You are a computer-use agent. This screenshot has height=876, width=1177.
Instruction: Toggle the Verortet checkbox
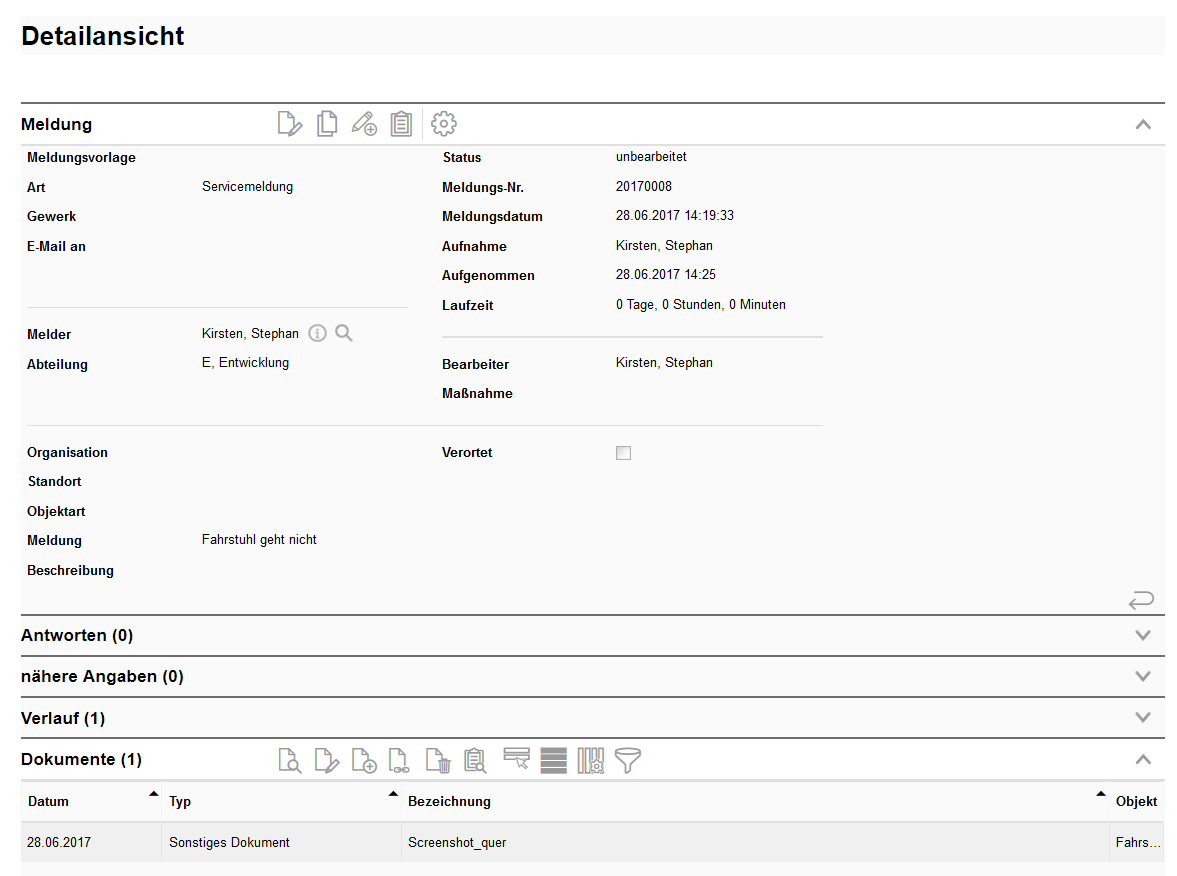[x=623, y=453]
